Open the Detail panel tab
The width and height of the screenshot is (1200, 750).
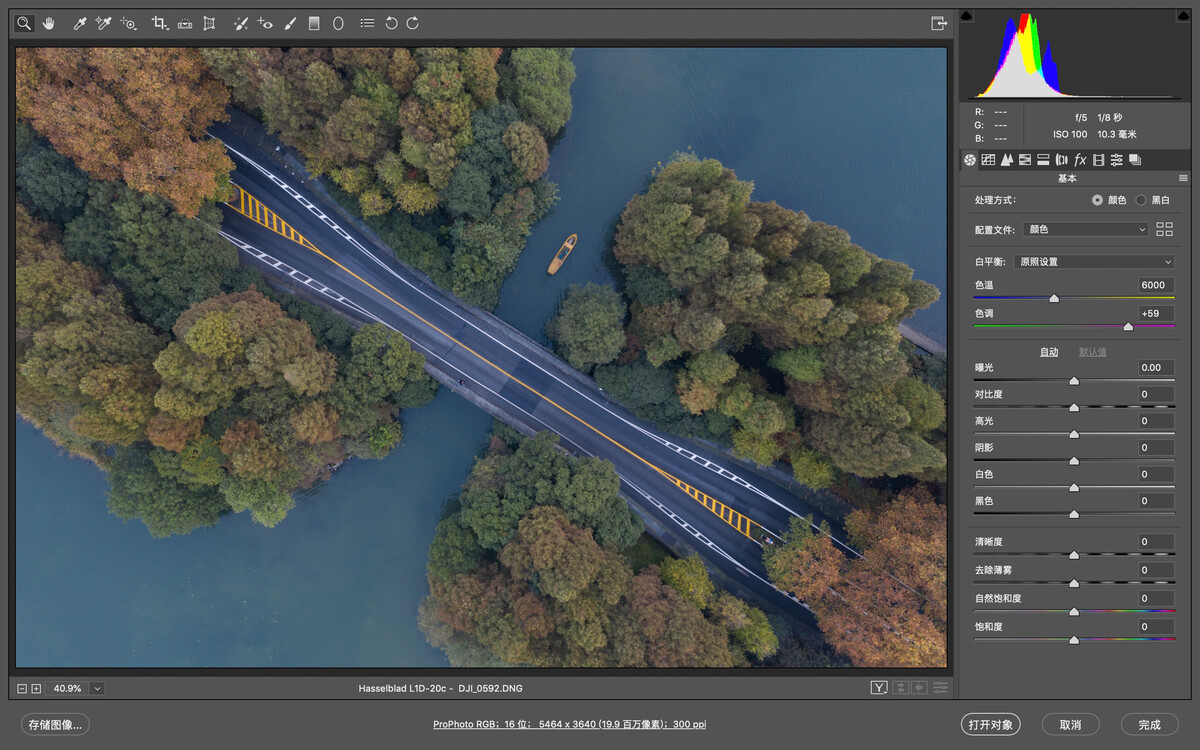click(x=1007, y=160)
